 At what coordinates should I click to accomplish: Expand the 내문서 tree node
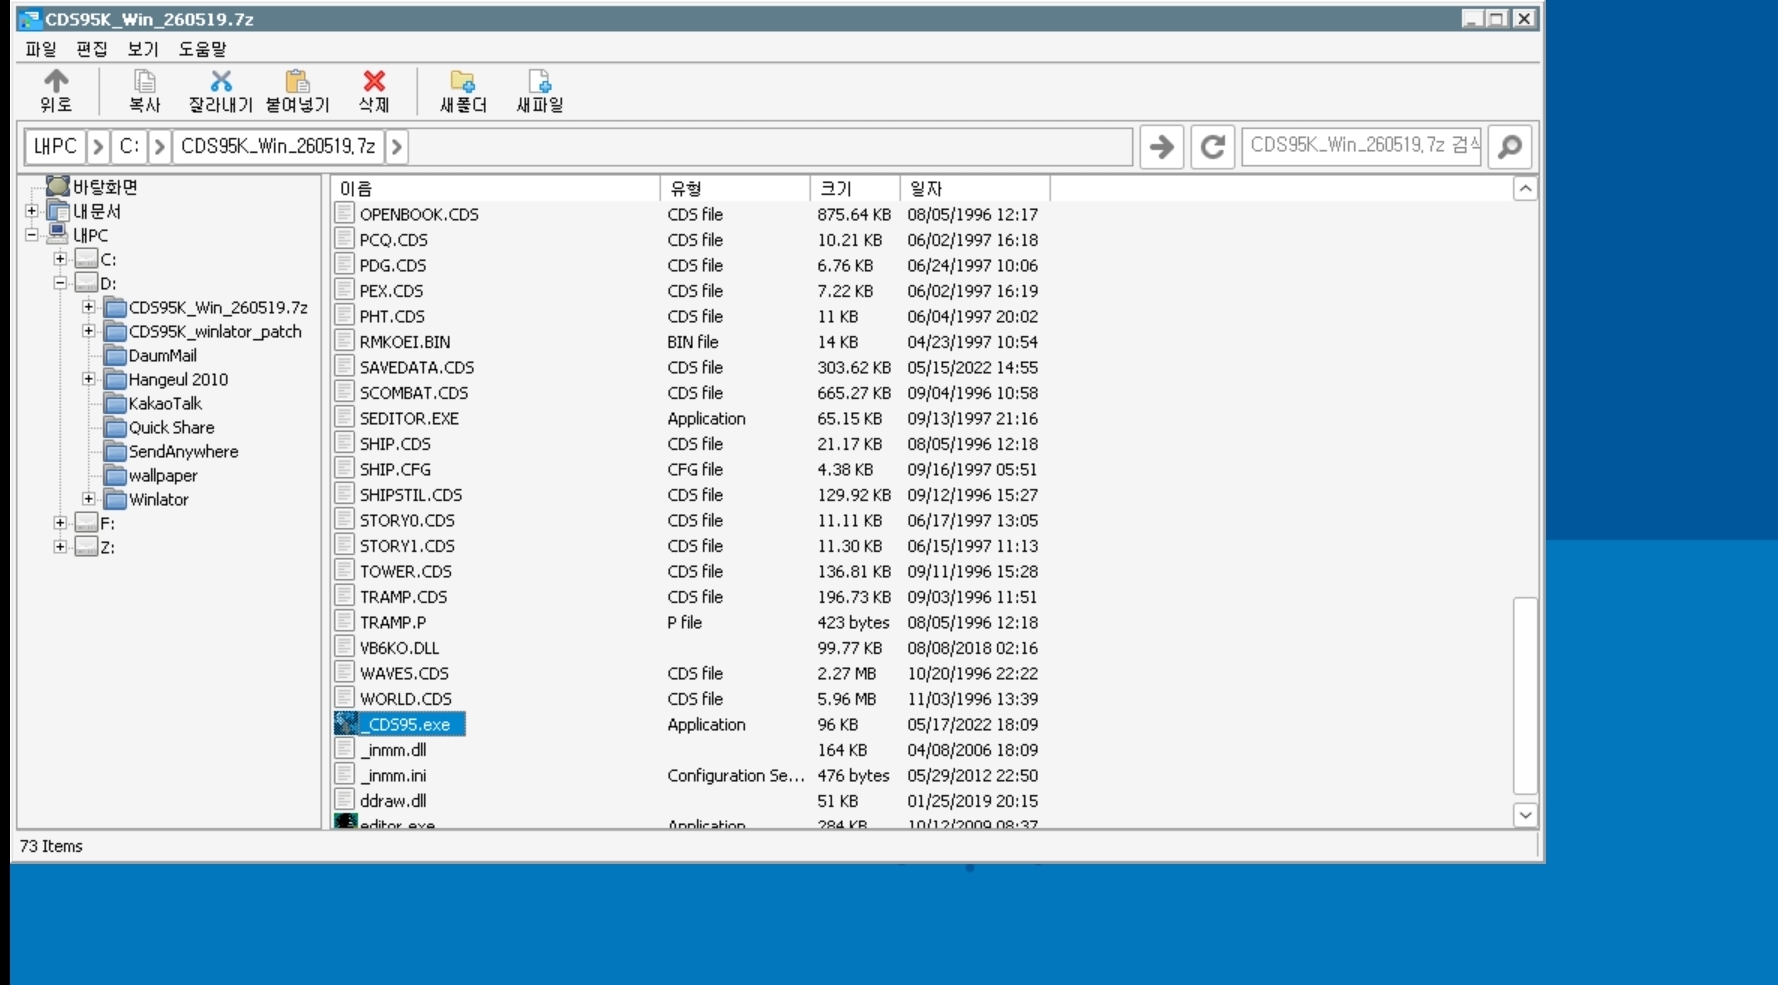coord(32,211)
